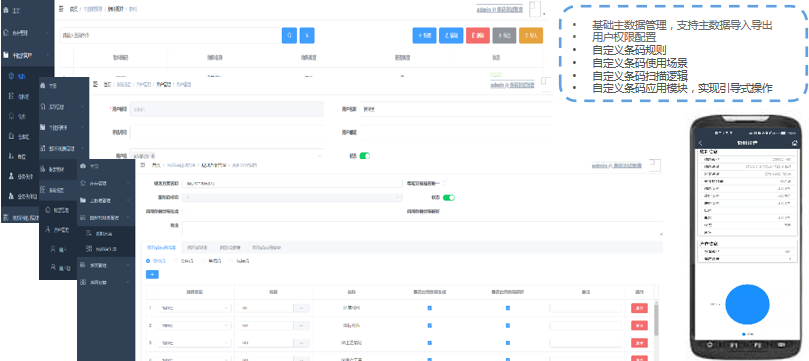
Task: Toggle hamburger icon in user edit window
Action: (x=95, y=84)
